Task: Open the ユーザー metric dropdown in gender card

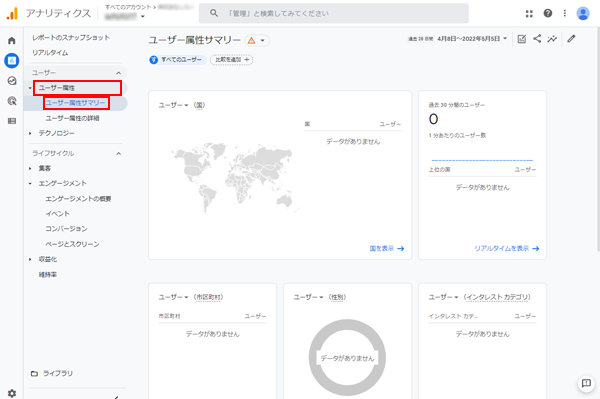Action: pos(308,297)
